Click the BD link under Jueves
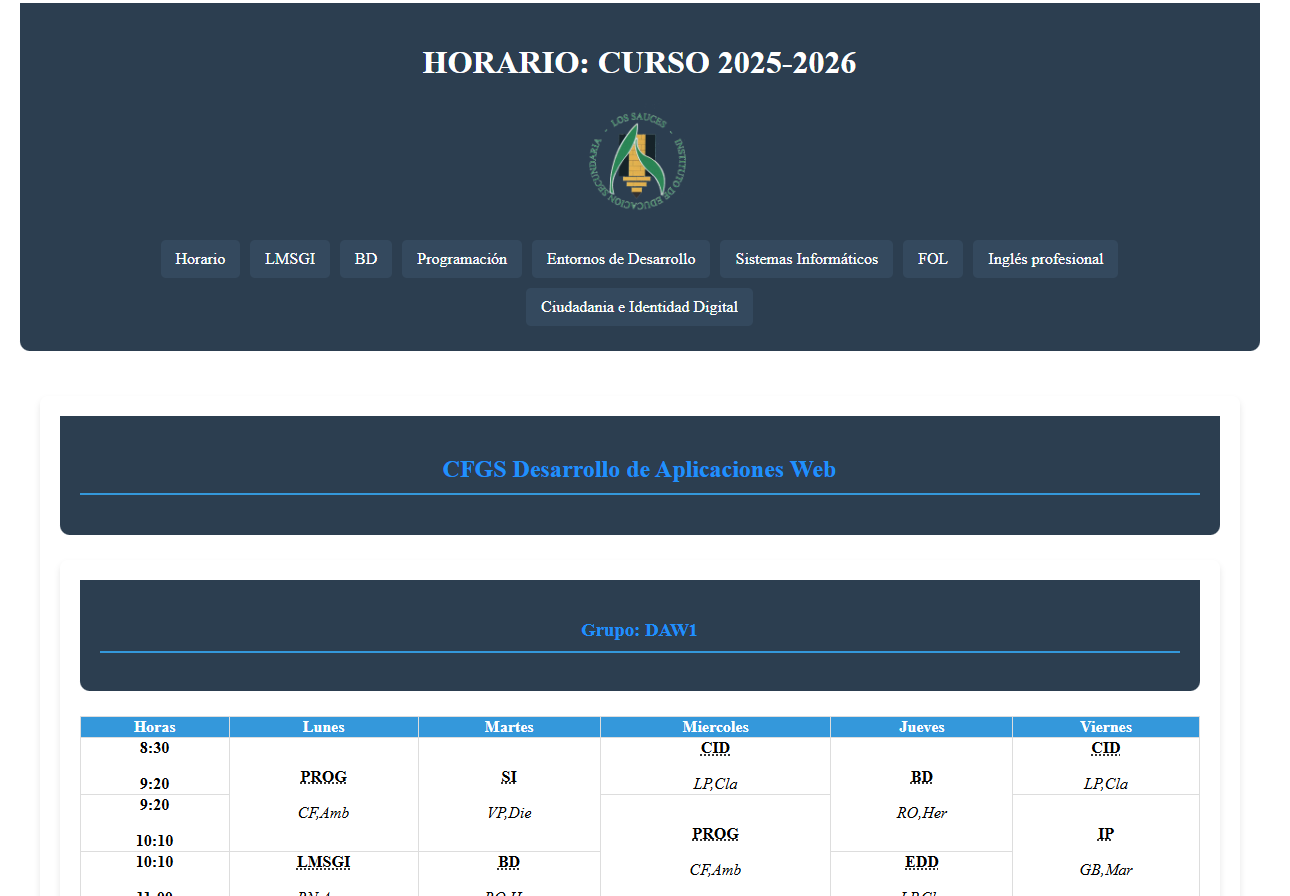 tap(920, 776)
